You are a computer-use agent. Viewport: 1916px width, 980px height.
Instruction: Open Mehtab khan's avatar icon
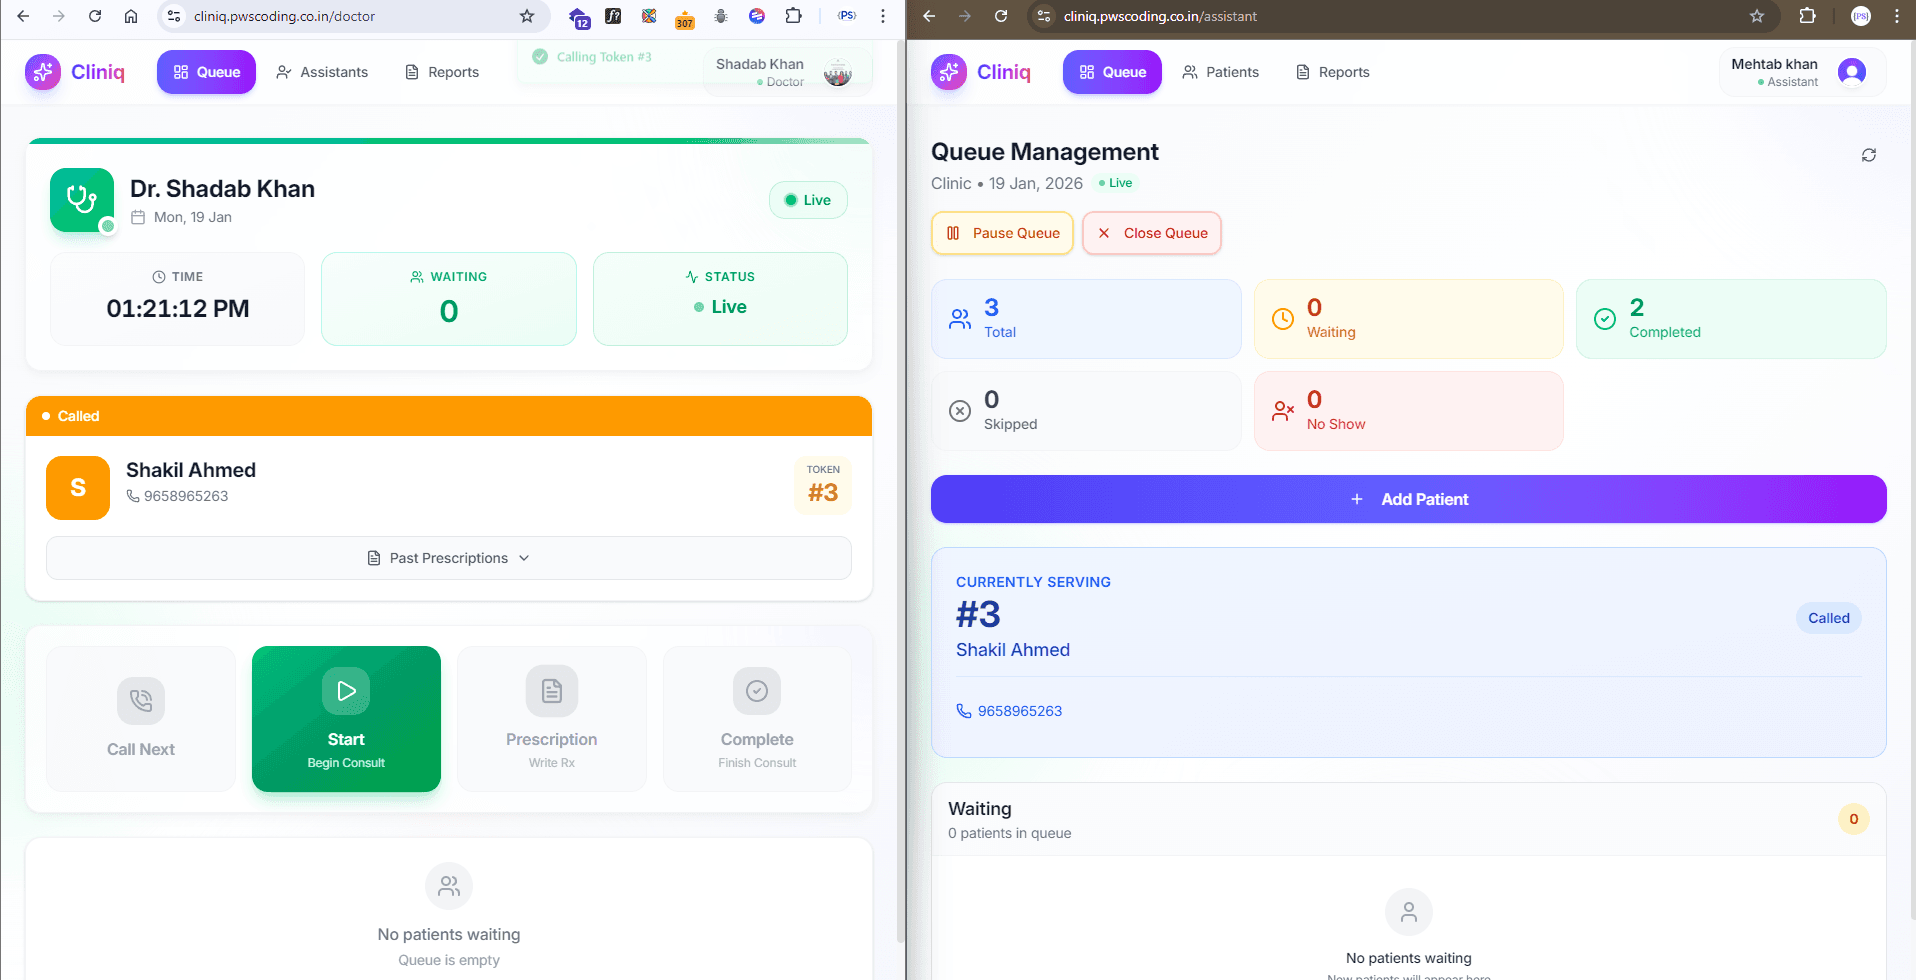pyautogui.click(x=1852, y=71)
